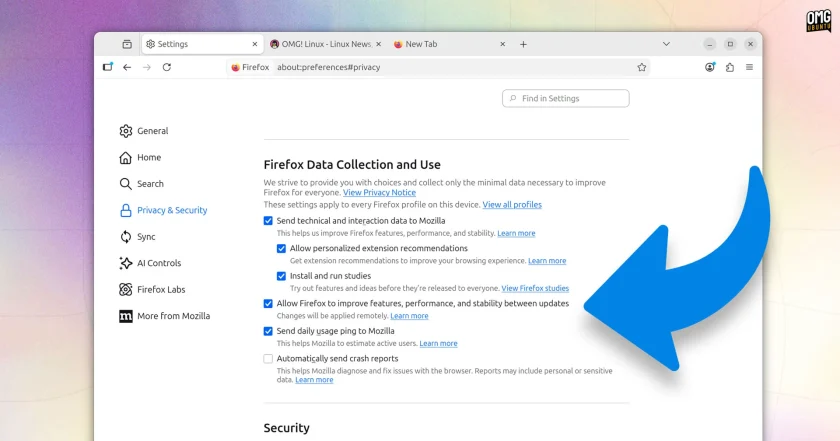Image resolution: width=840 pixels, height=441 pixels.
Task: Open Learn more for remote changes
Action: 409,316
